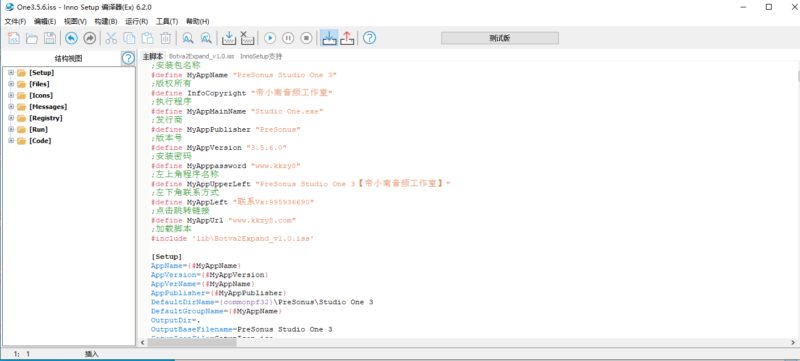Open the 编辑(E) menu
The image size is (800, 361).
(45, 21)
